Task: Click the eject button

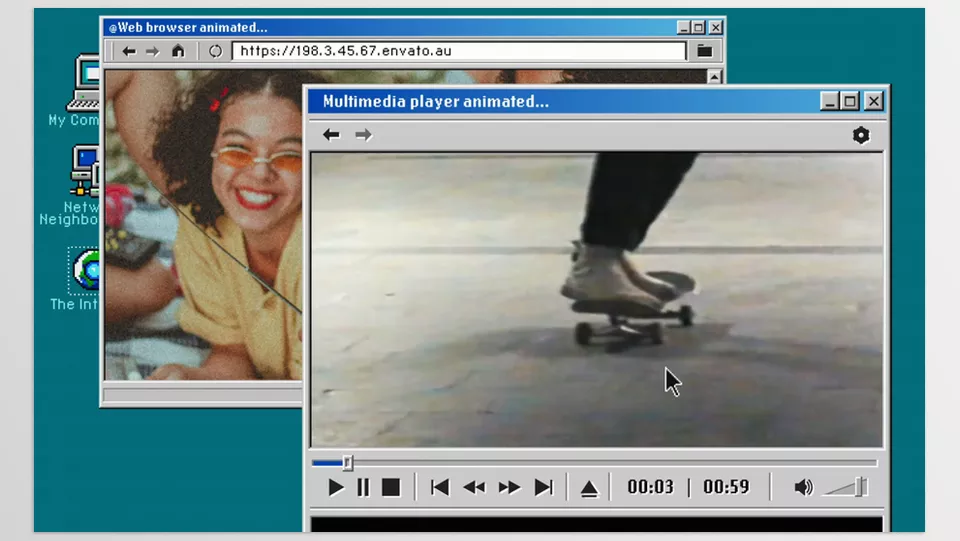Action: (589, 488)
